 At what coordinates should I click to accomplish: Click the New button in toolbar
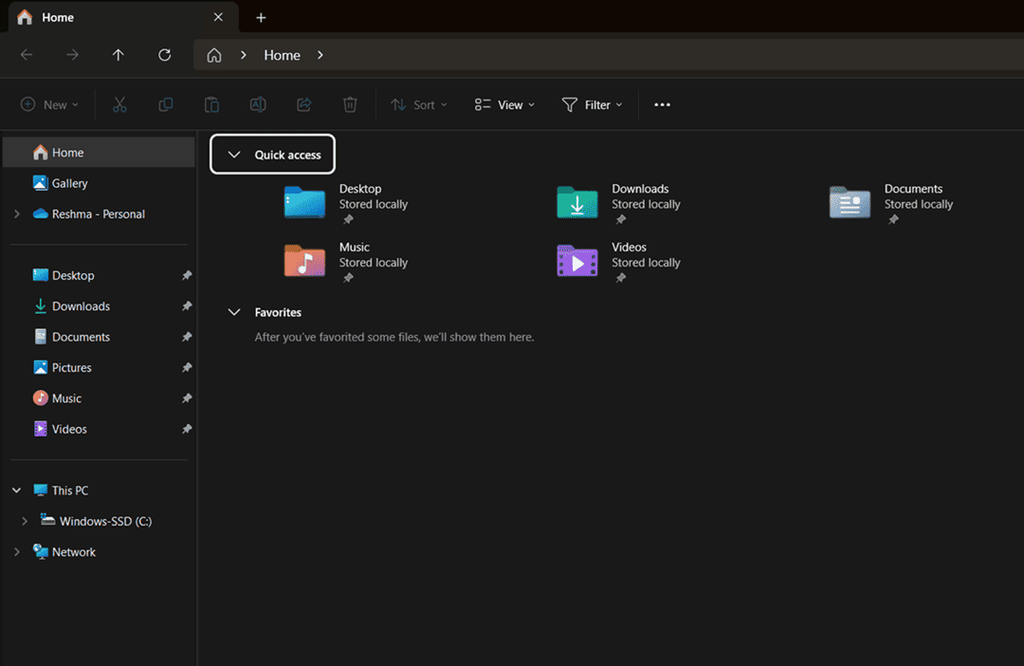coord(49,105)
